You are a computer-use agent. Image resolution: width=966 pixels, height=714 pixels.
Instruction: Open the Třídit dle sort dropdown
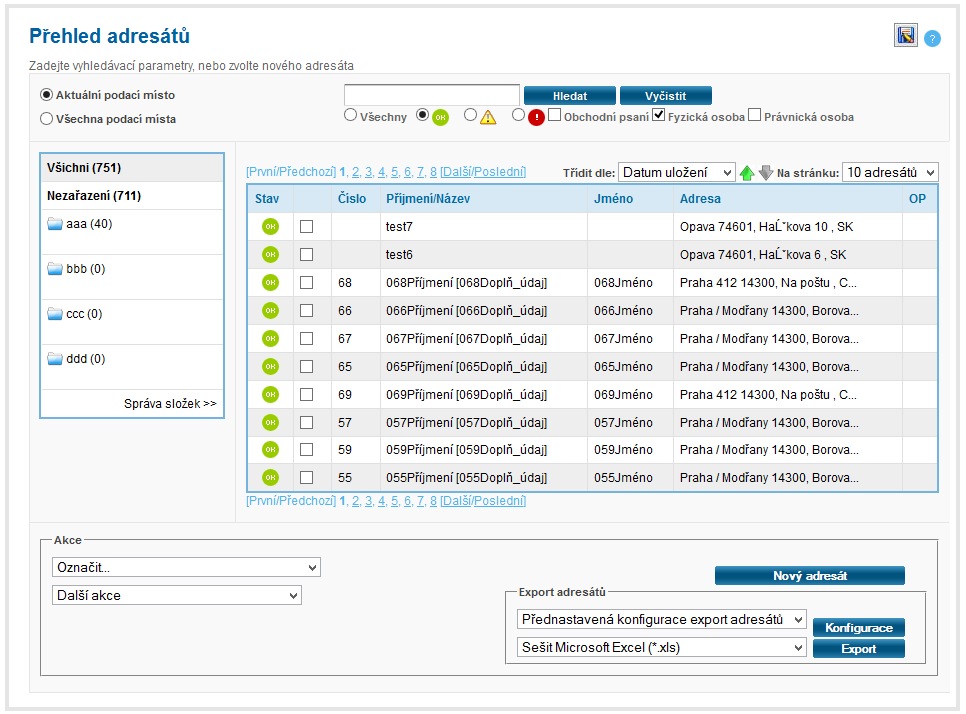pyautogui.click(x=676, y=173)
